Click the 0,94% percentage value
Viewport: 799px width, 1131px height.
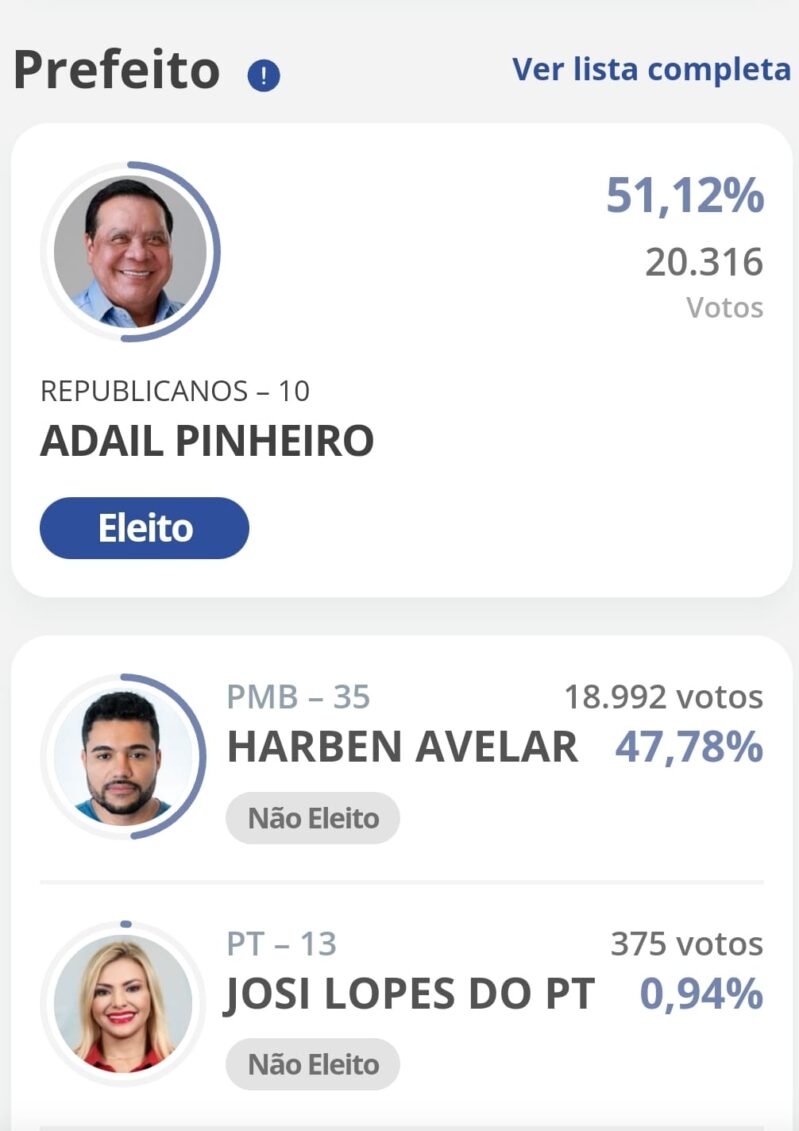coord(702,994)
